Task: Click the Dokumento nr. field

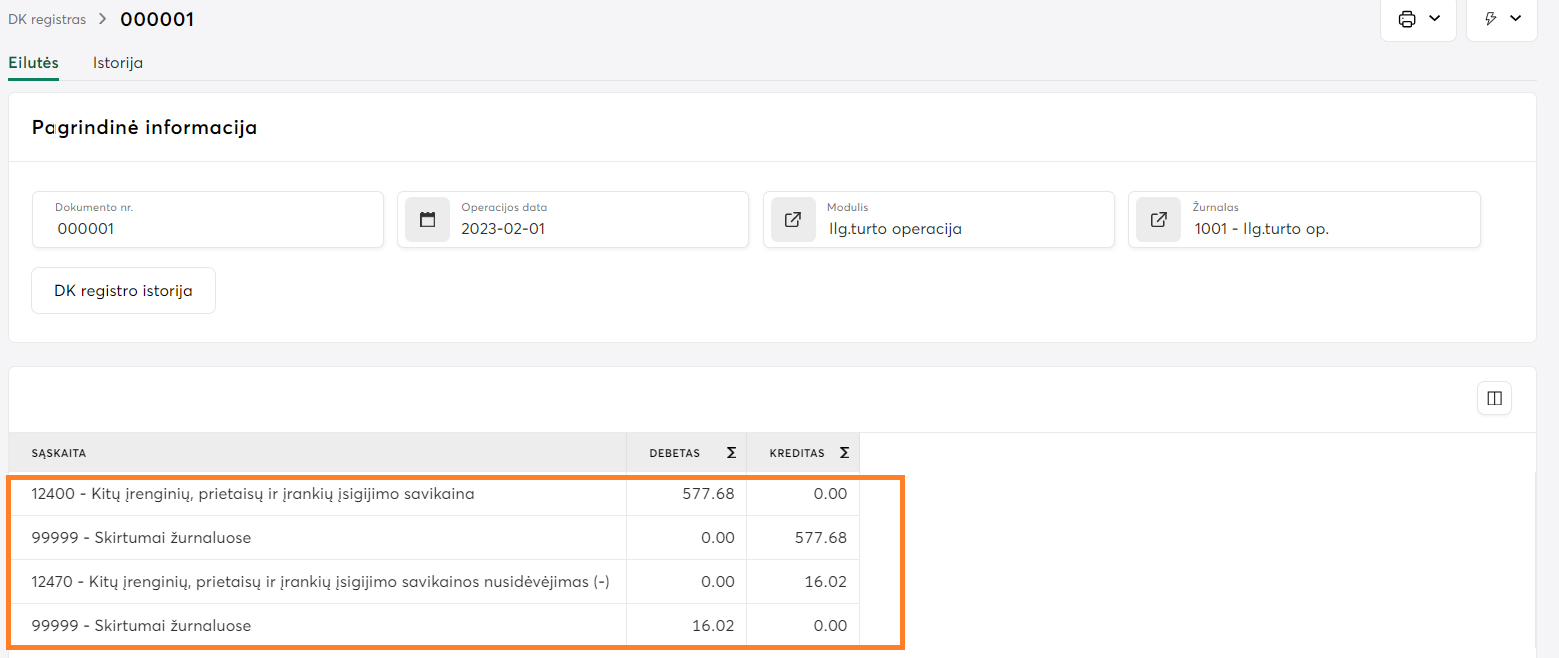Action: point(210,228)
